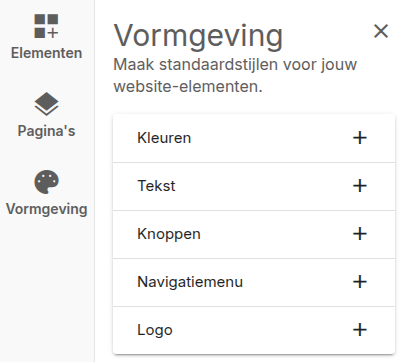The width and height of the screenshot is (401, 362).
Task: Click the large Vormgeving panel heading
Action: pos(198,37)
